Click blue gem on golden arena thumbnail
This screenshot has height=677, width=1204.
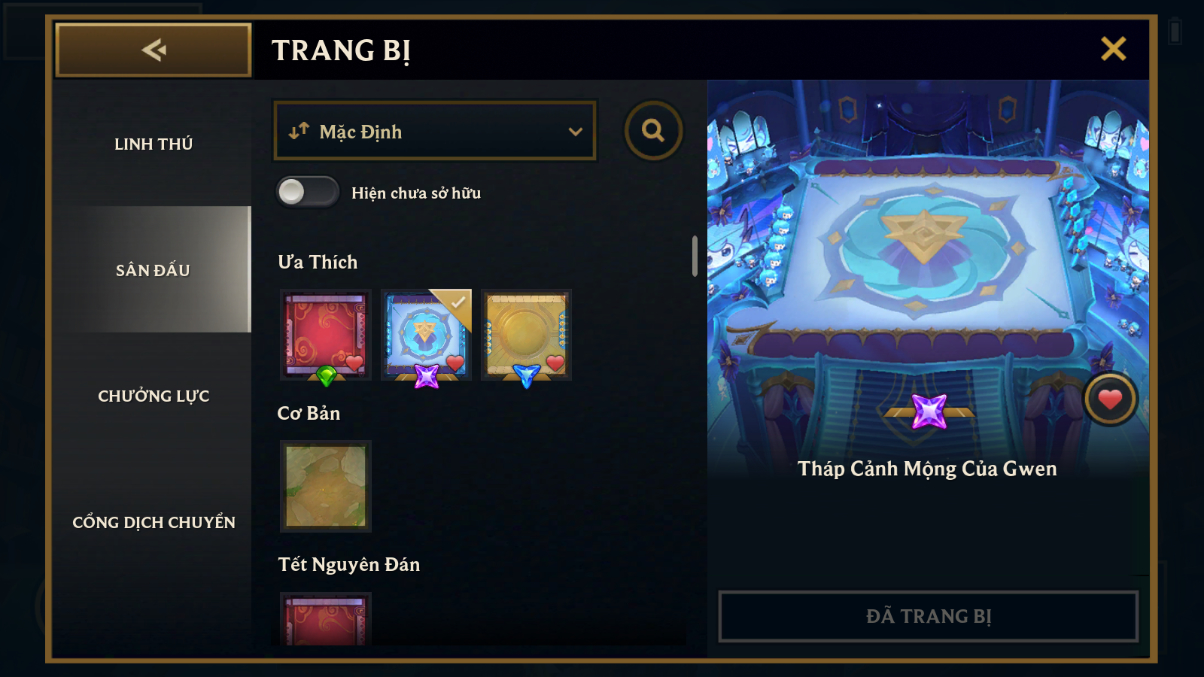(526, 376)
